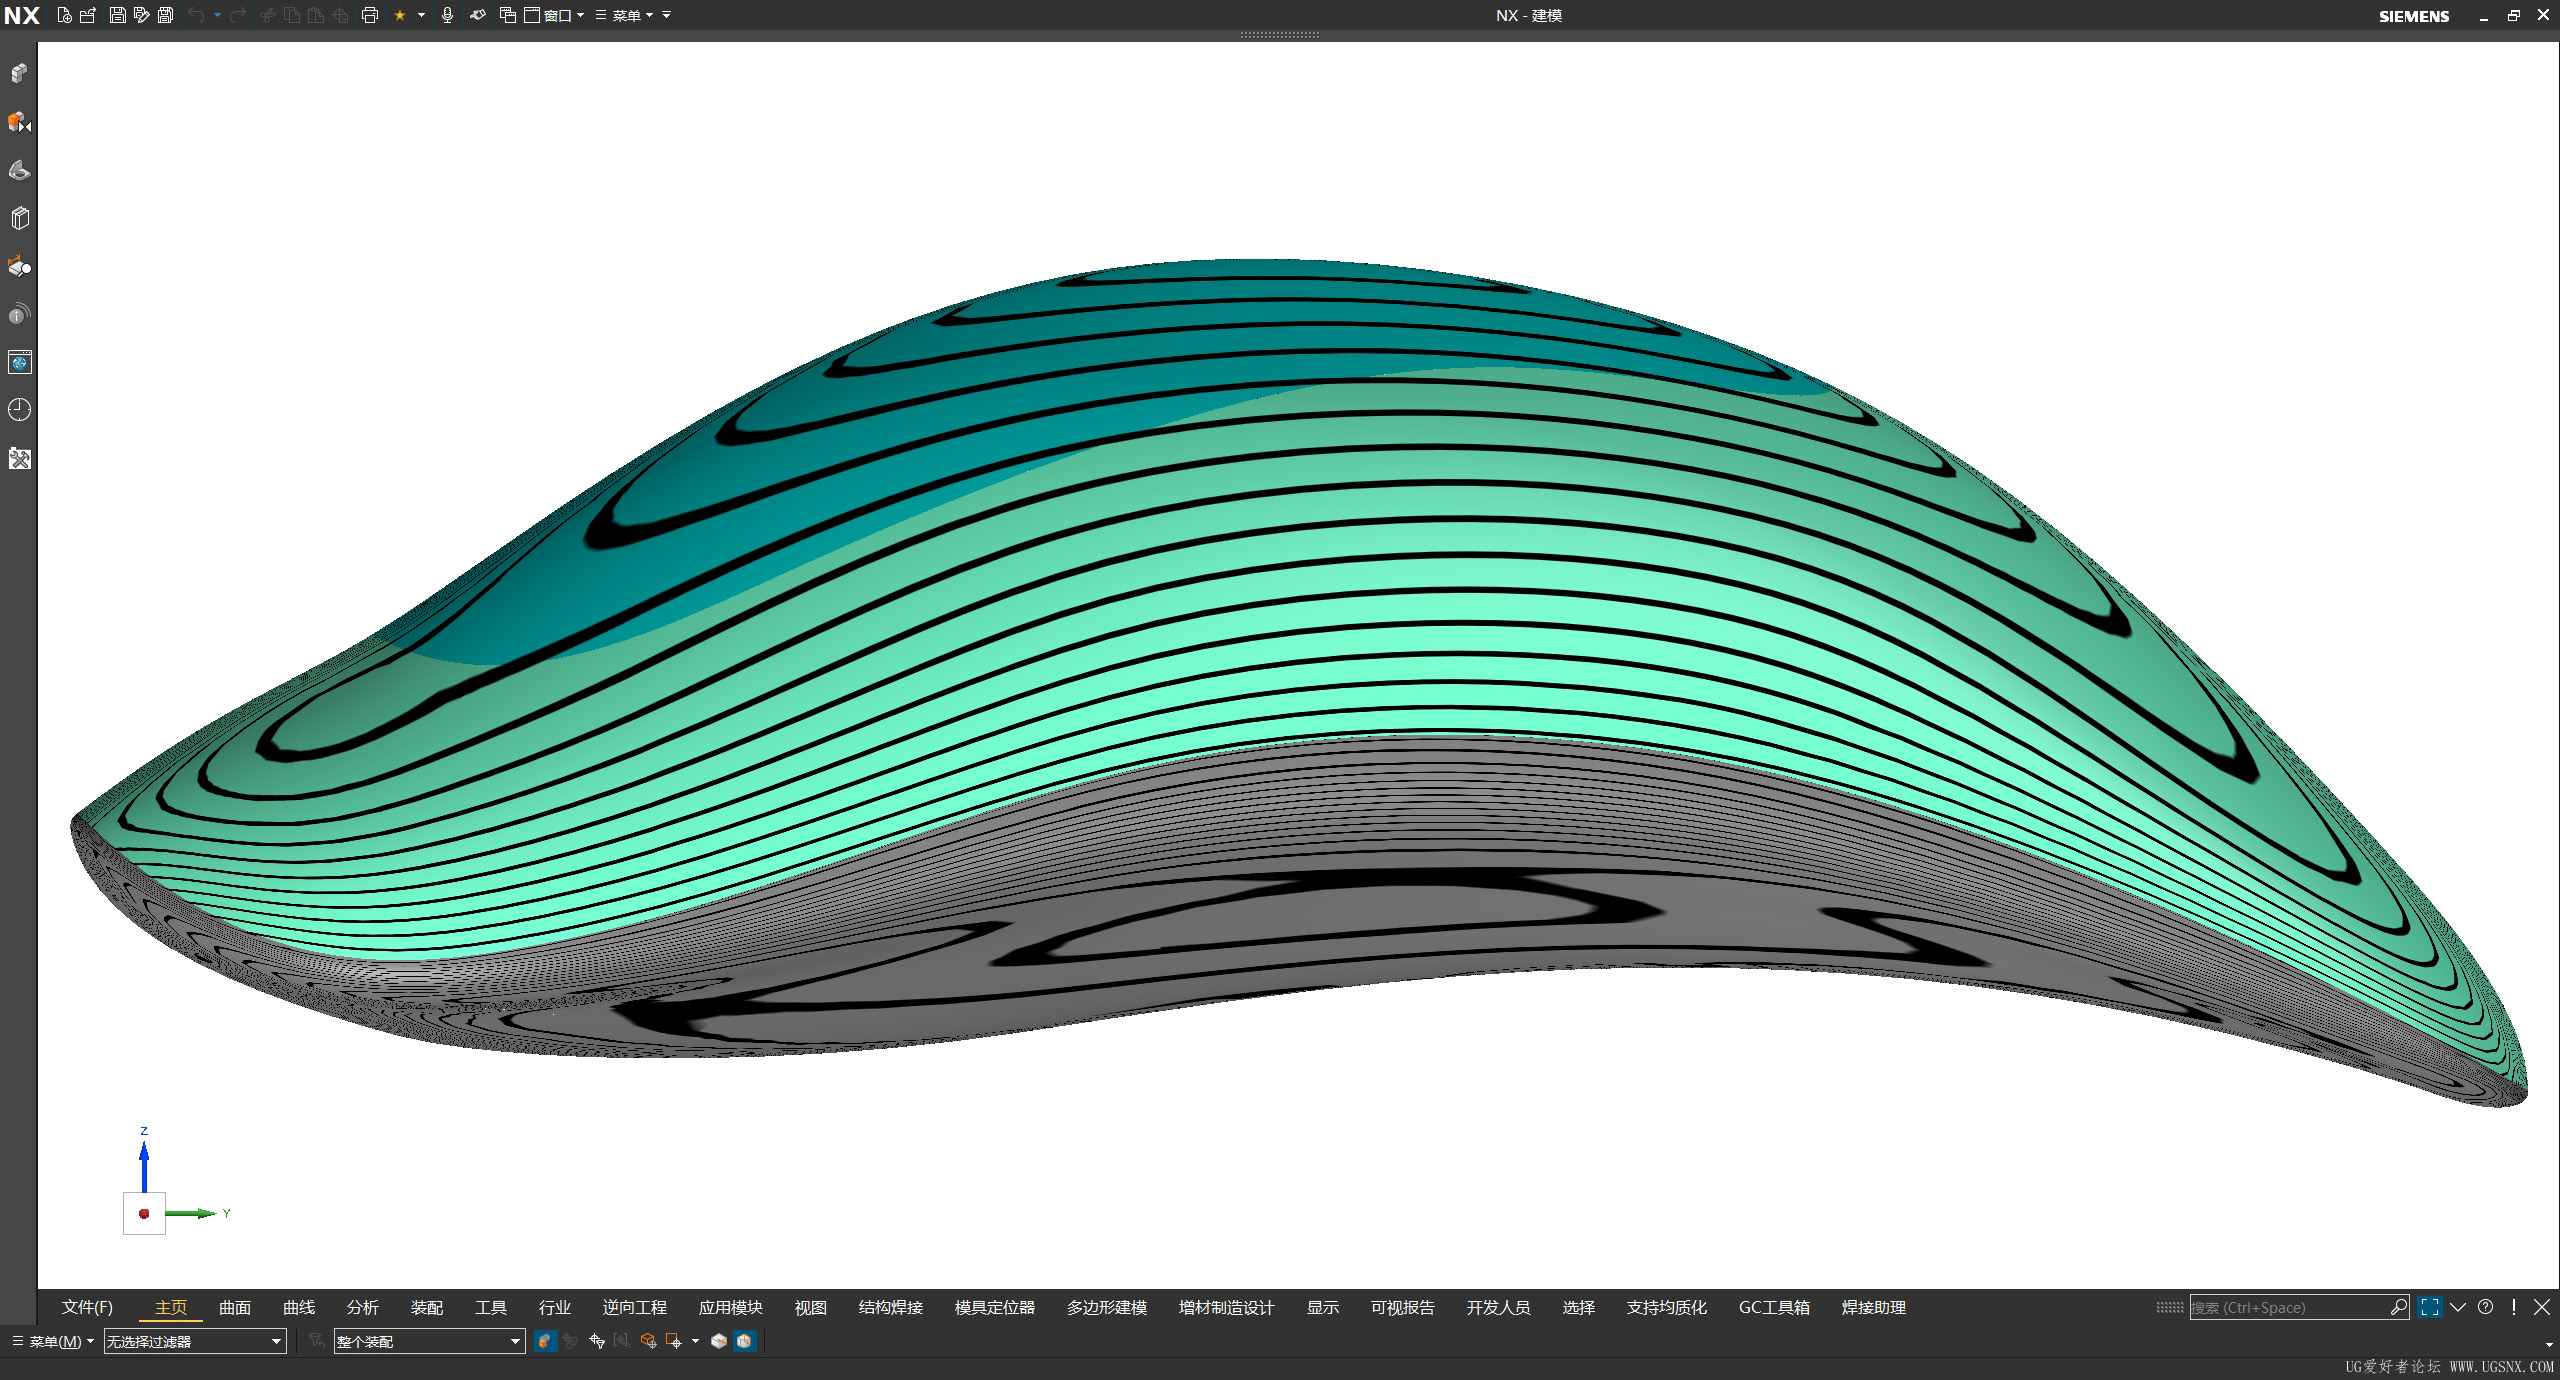Expand the ribbon with the chevron
Viewport: 2560px width, 1380px height.
(x=2458, y=1307)
